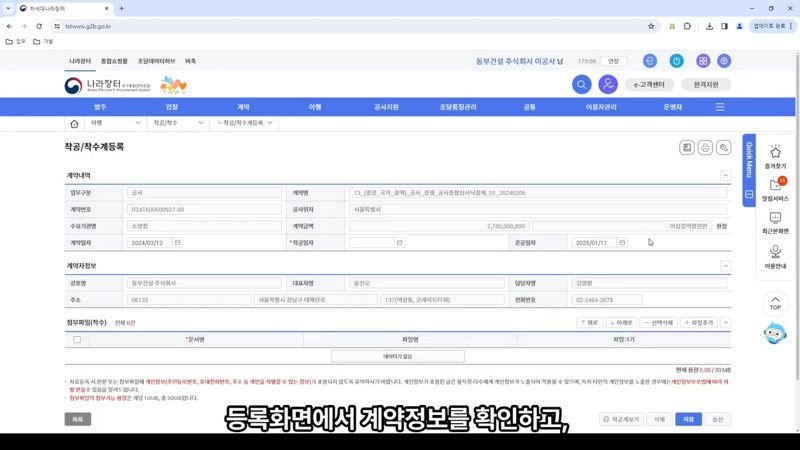
Task: Open 이용안내 microphone guide icon
Action: (x=775, y=252)
